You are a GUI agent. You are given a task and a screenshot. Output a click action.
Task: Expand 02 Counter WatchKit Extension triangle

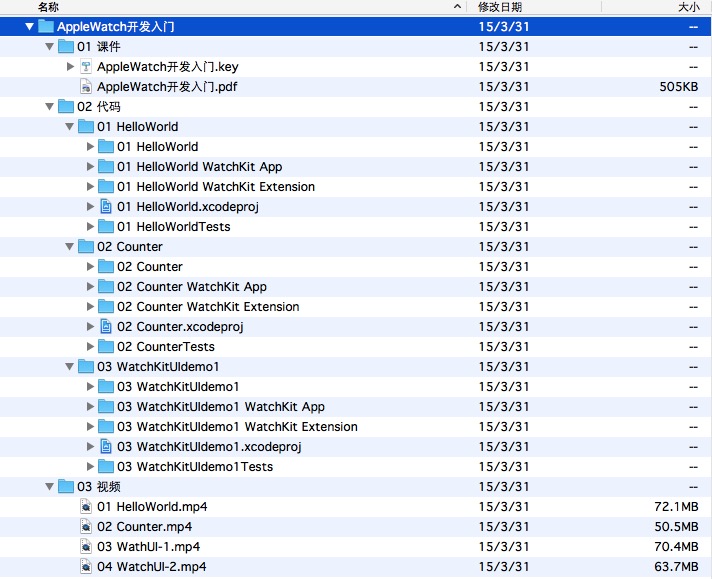pos(90,307)
